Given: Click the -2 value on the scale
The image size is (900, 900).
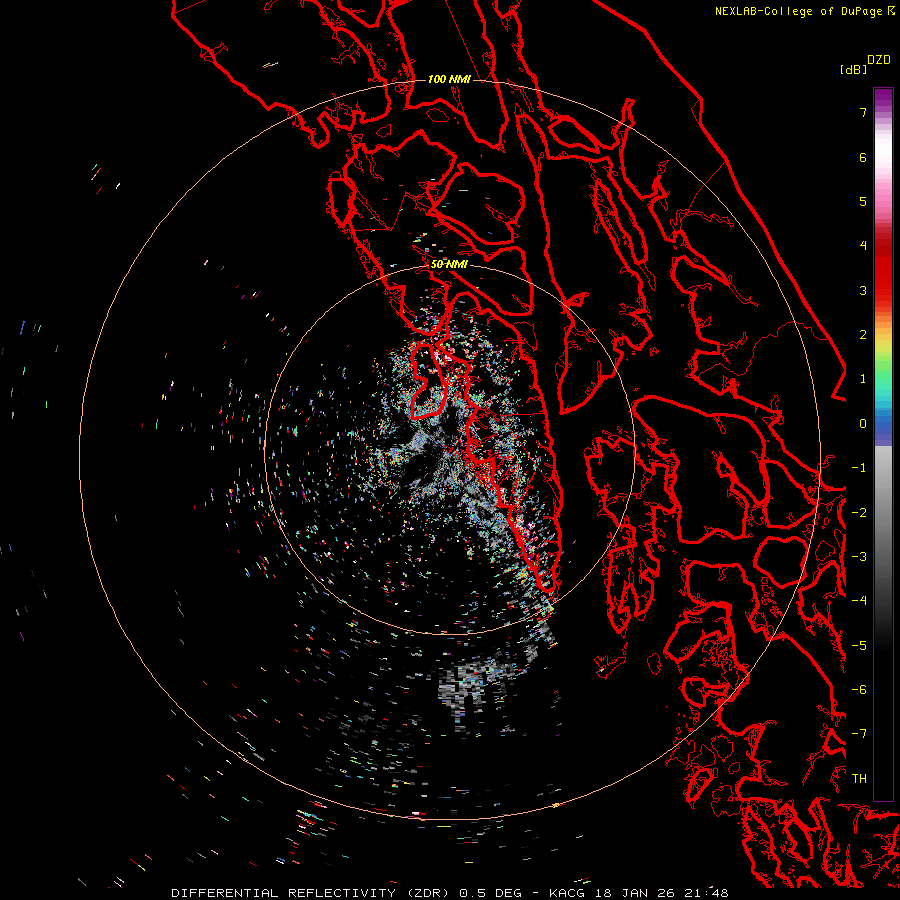Looking at the screenshot, I should tap(859, 513).
